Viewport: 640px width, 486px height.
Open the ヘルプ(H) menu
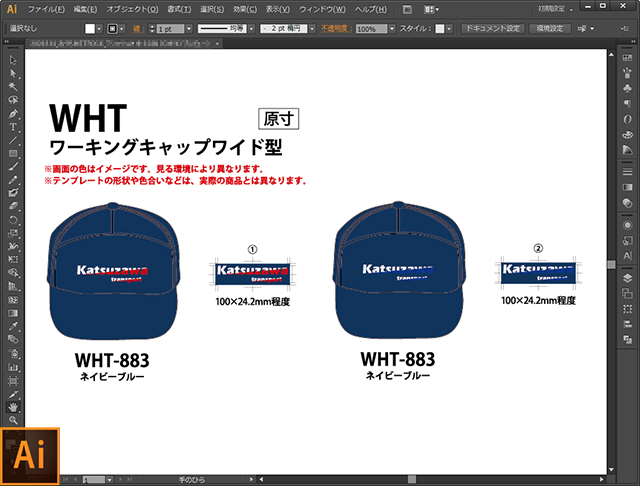[x=371, y=9]
